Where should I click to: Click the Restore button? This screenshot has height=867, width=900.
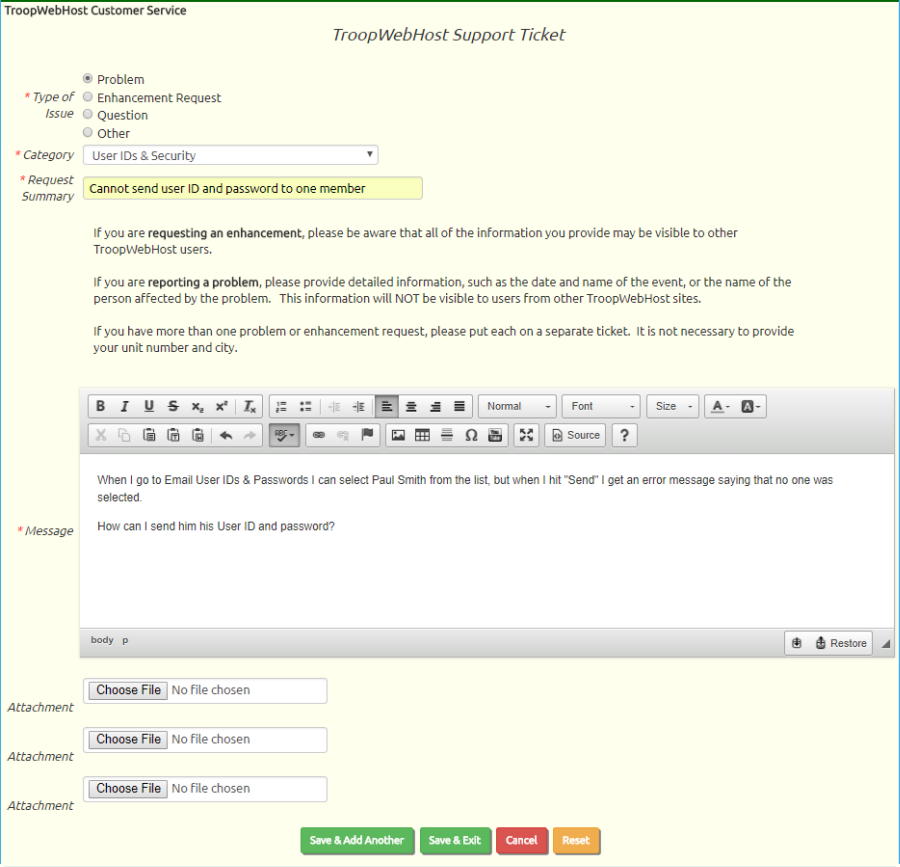pos(841,643)
